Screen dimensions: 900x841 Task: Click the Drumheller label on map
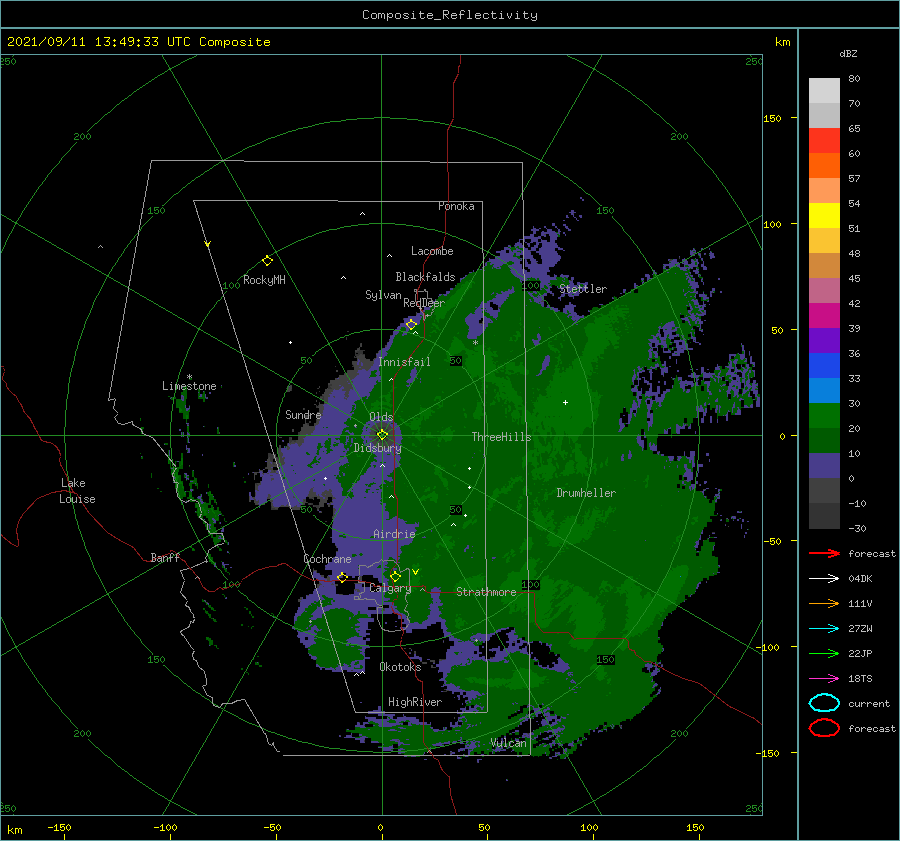coord(586,493)
